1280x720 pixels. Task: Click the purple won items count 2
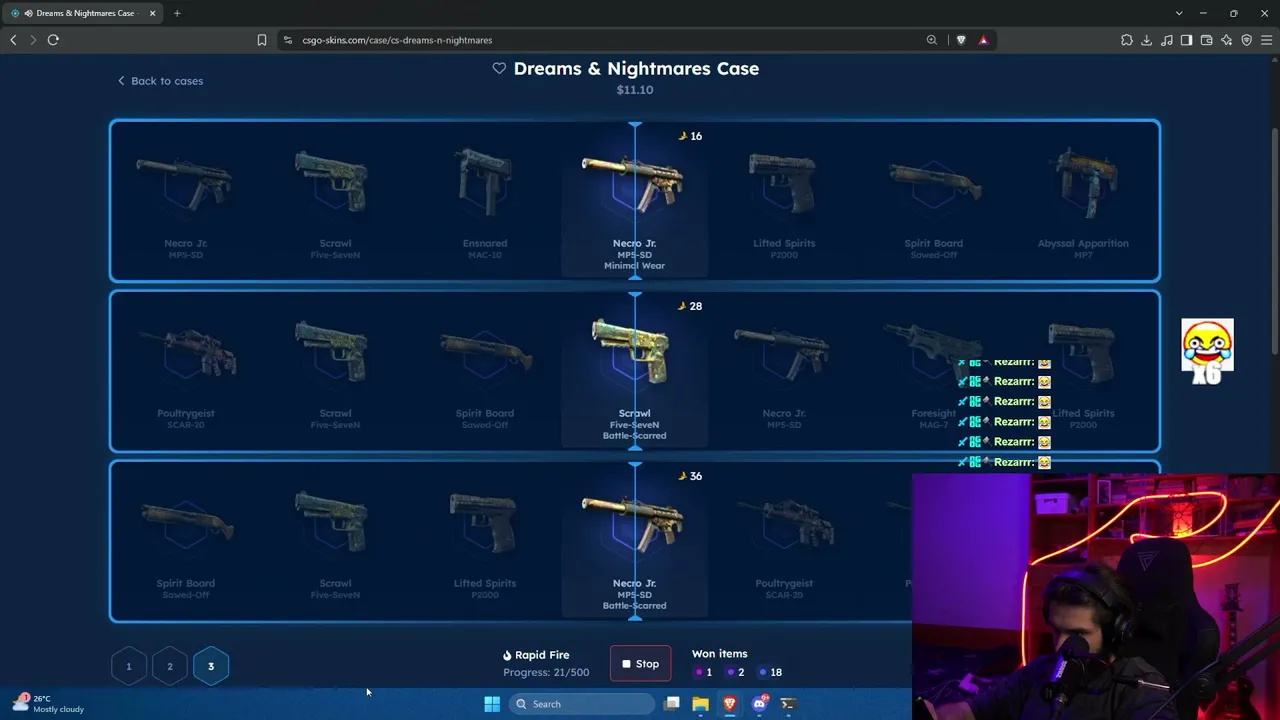pos(735,673)
